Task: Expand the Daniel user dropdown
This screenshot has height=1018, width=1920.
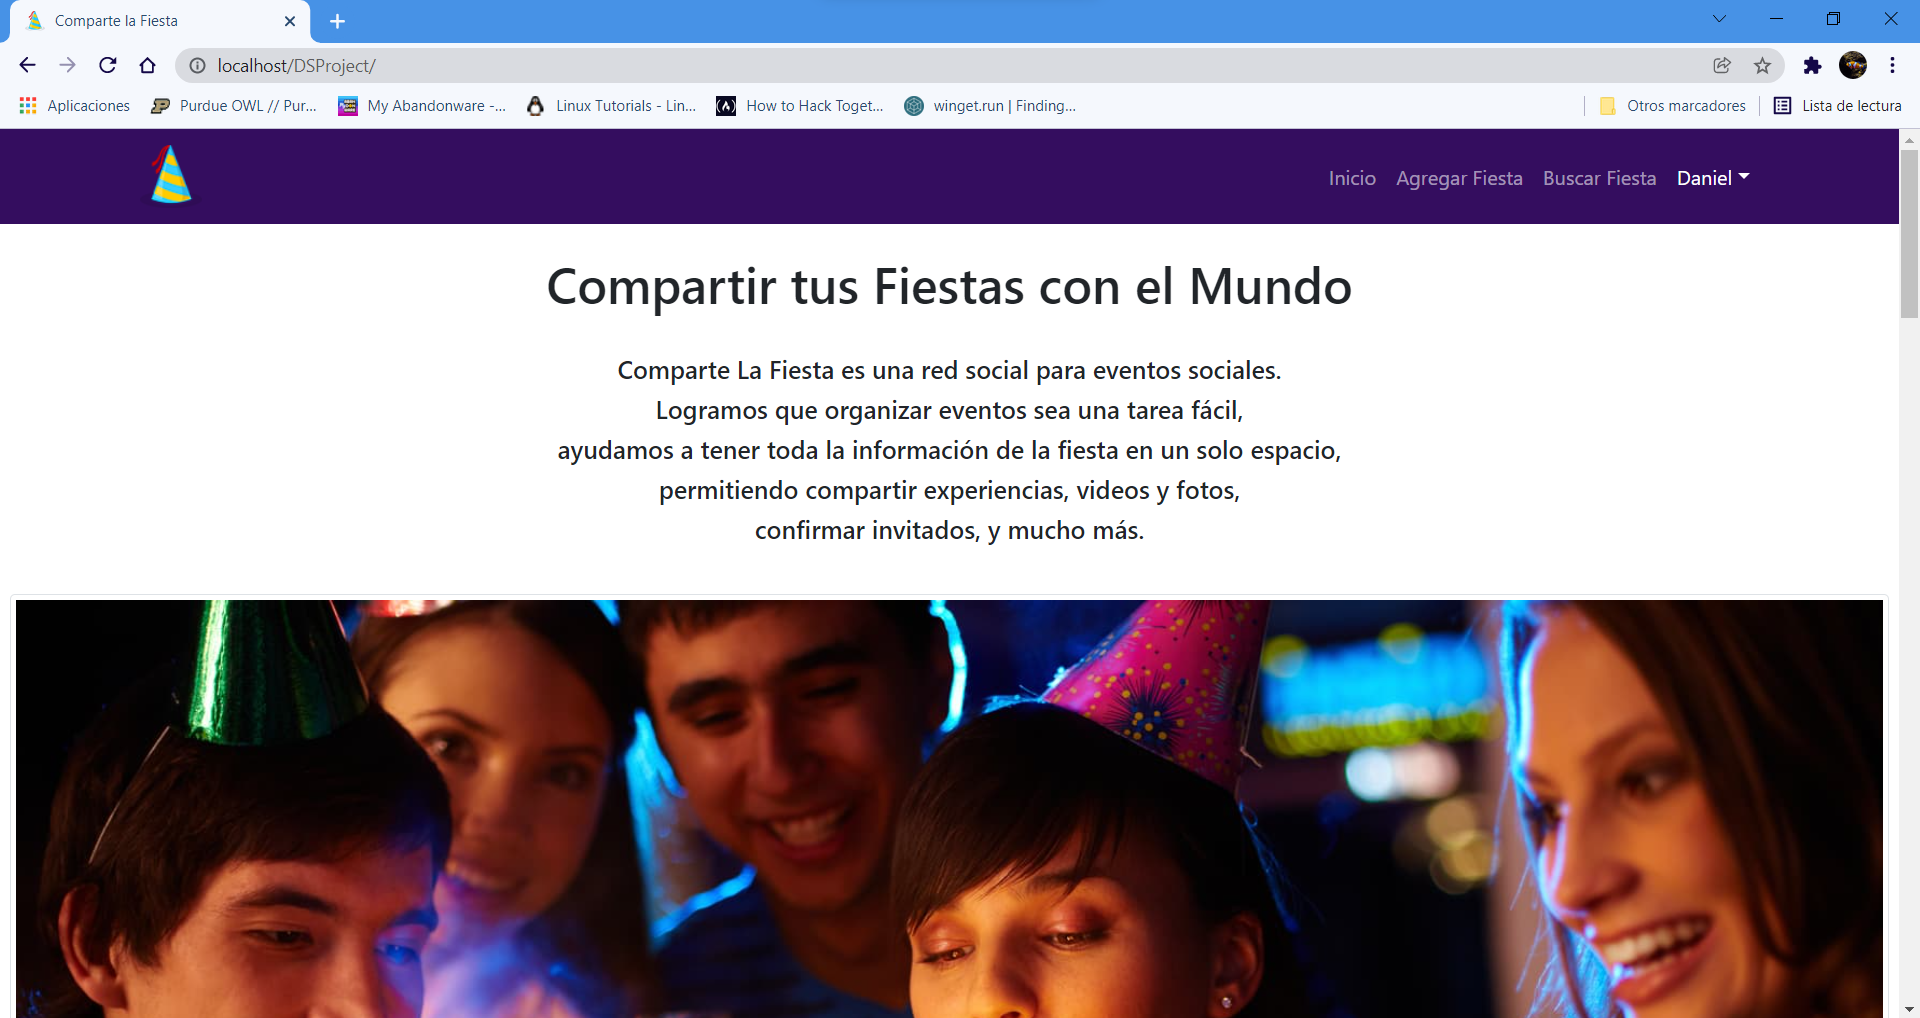Action: (1713, 178)
